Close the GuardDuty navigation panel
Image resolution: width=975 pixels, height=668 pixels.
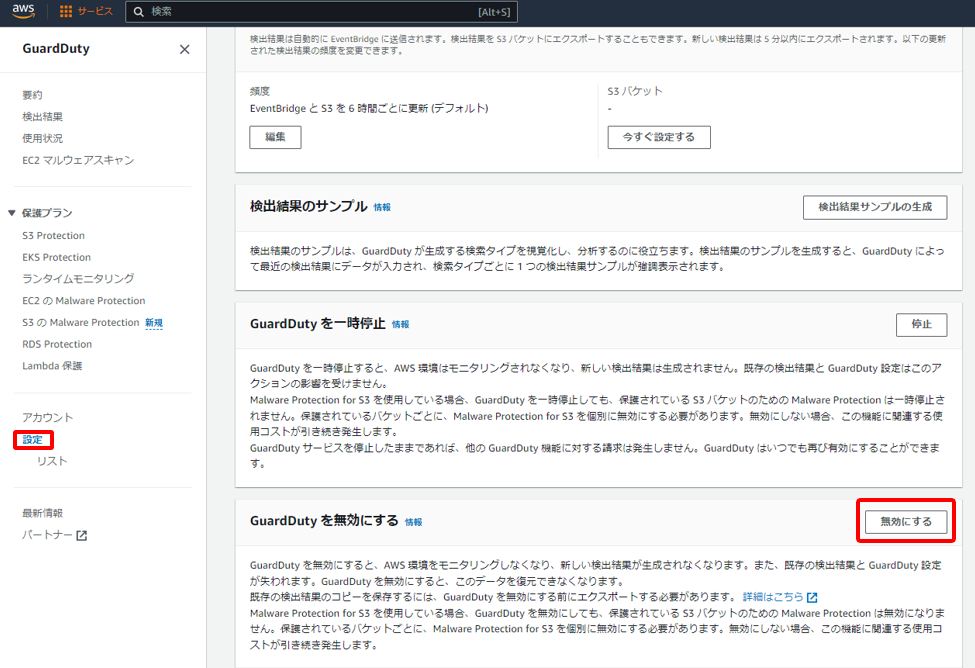(185, 49)
